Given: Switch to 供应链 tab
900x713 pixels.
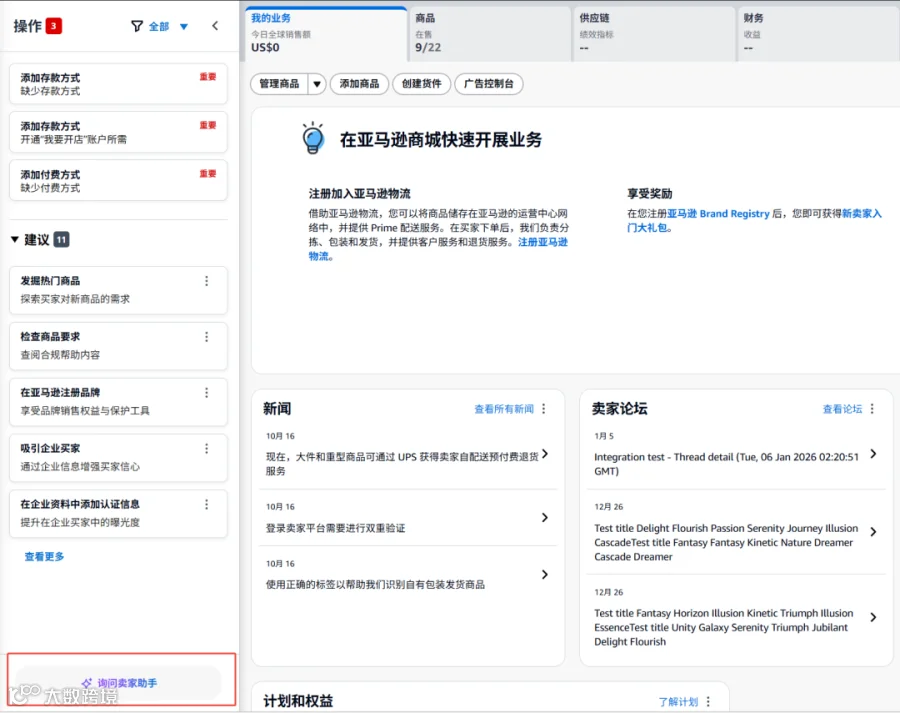Looking at the screenshot, I should point(654,33).
